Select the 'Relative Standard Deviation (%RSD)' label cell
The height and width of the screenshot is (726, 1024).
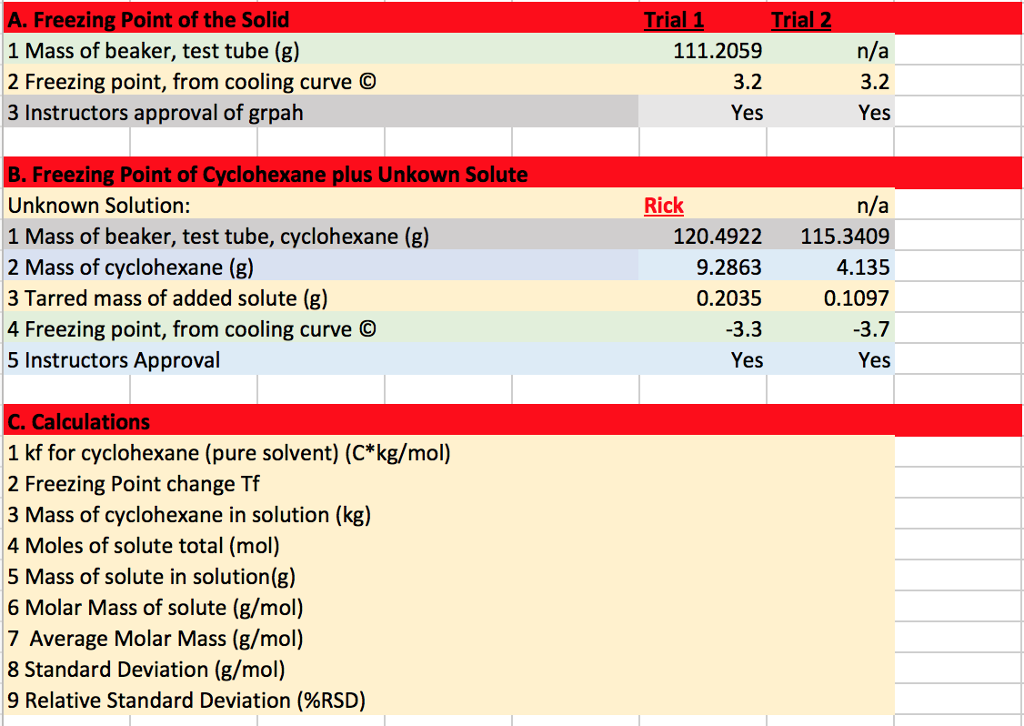(186, 700)
